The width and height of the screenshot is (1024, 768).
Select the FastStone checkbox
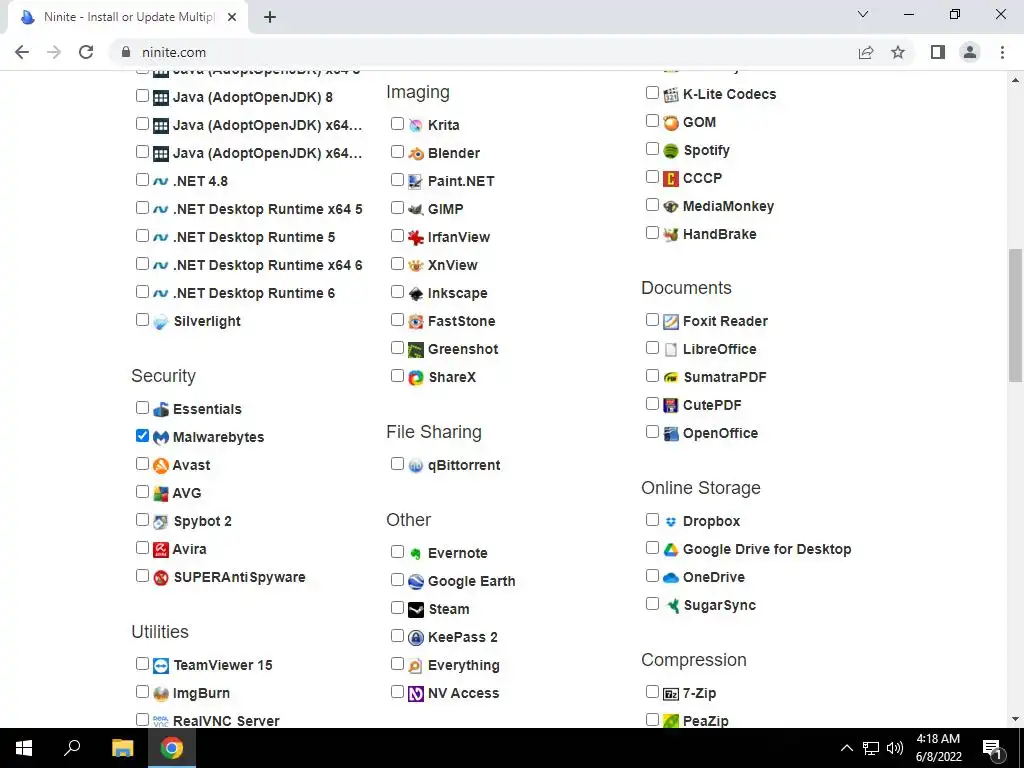coord(397,319)
